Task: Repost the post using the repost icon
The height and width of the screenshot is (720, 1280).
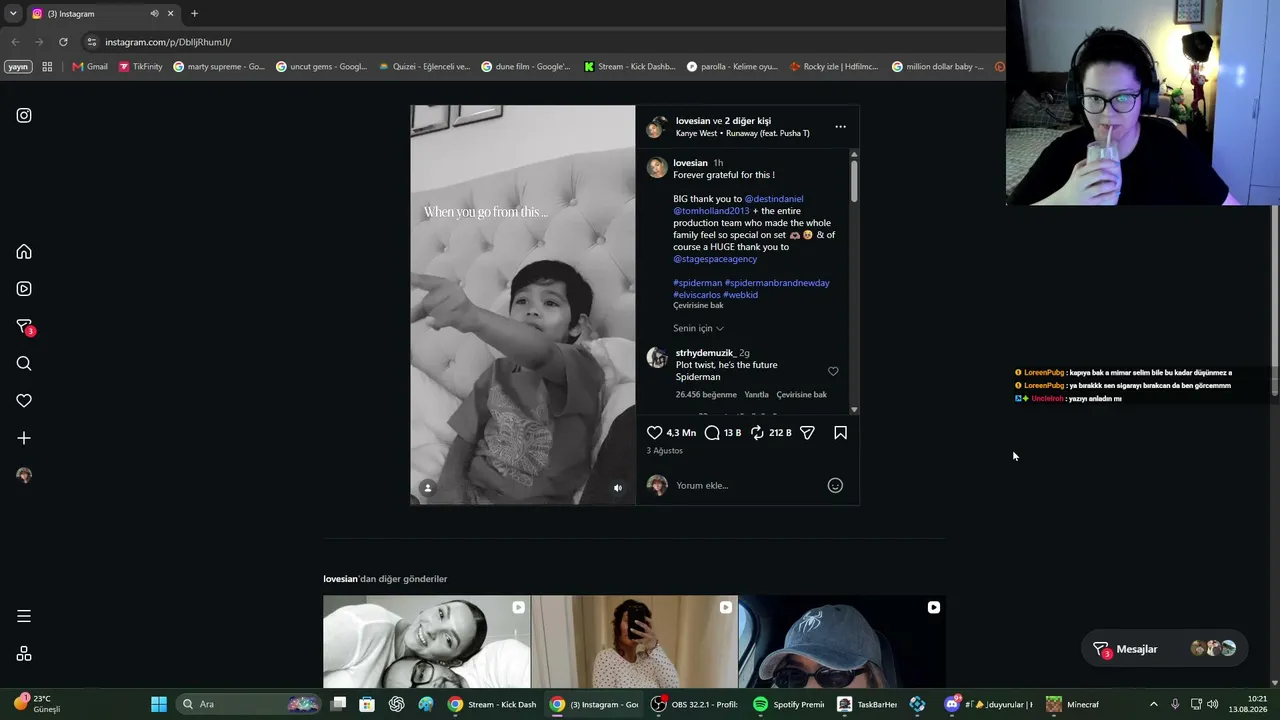Action: pyautogui.click(x=757, y=433)
